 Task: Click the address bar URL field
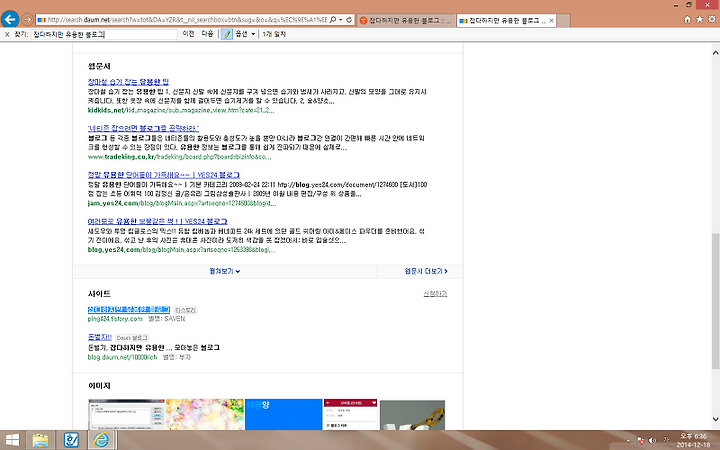point(187,20)
